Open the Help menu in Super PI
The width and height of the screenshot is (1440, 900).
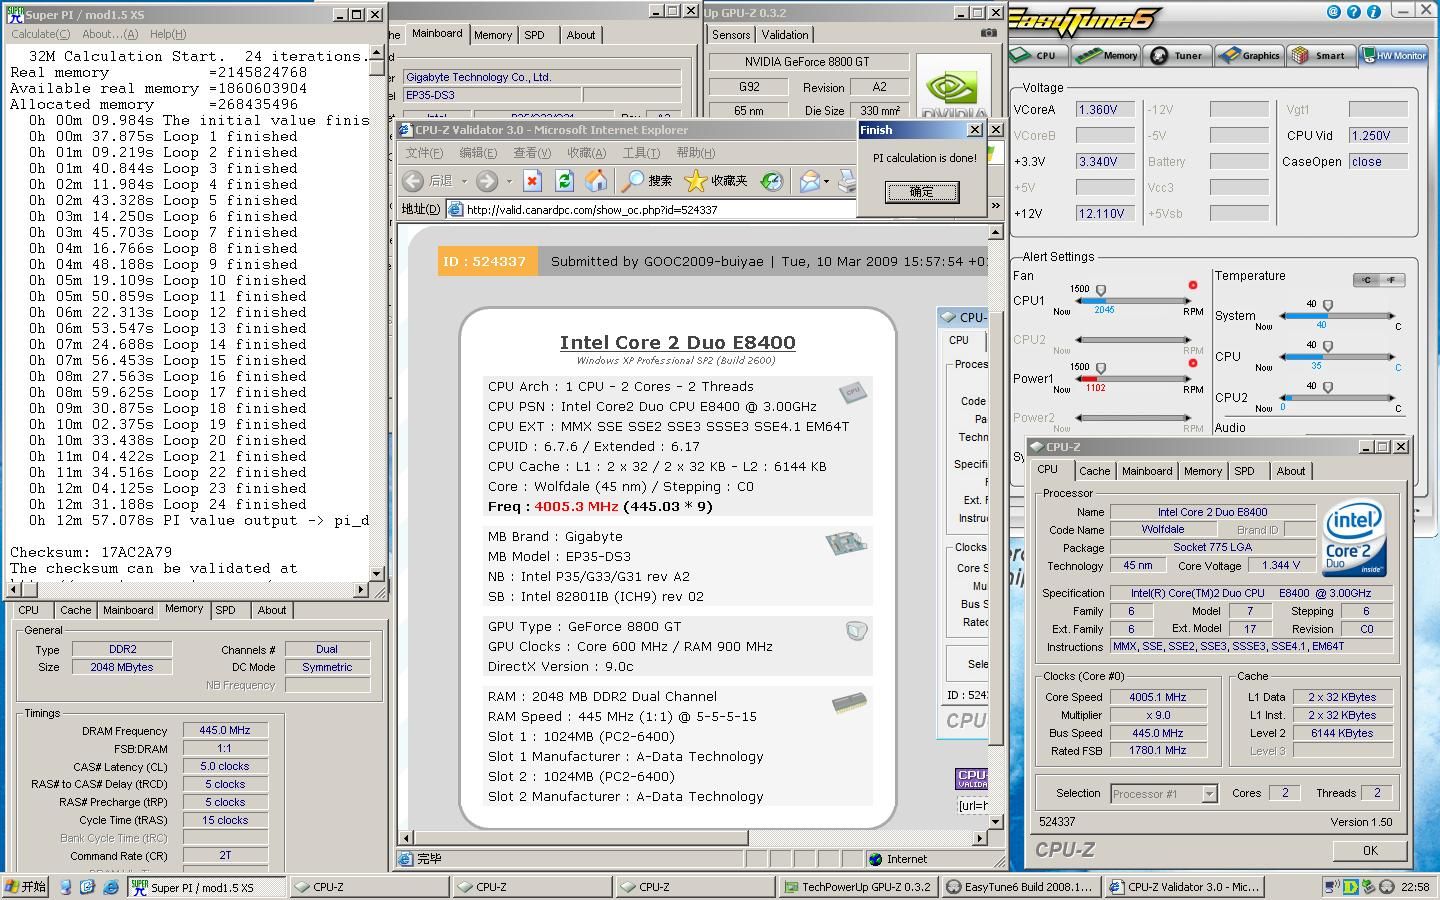tap(168, 34)
